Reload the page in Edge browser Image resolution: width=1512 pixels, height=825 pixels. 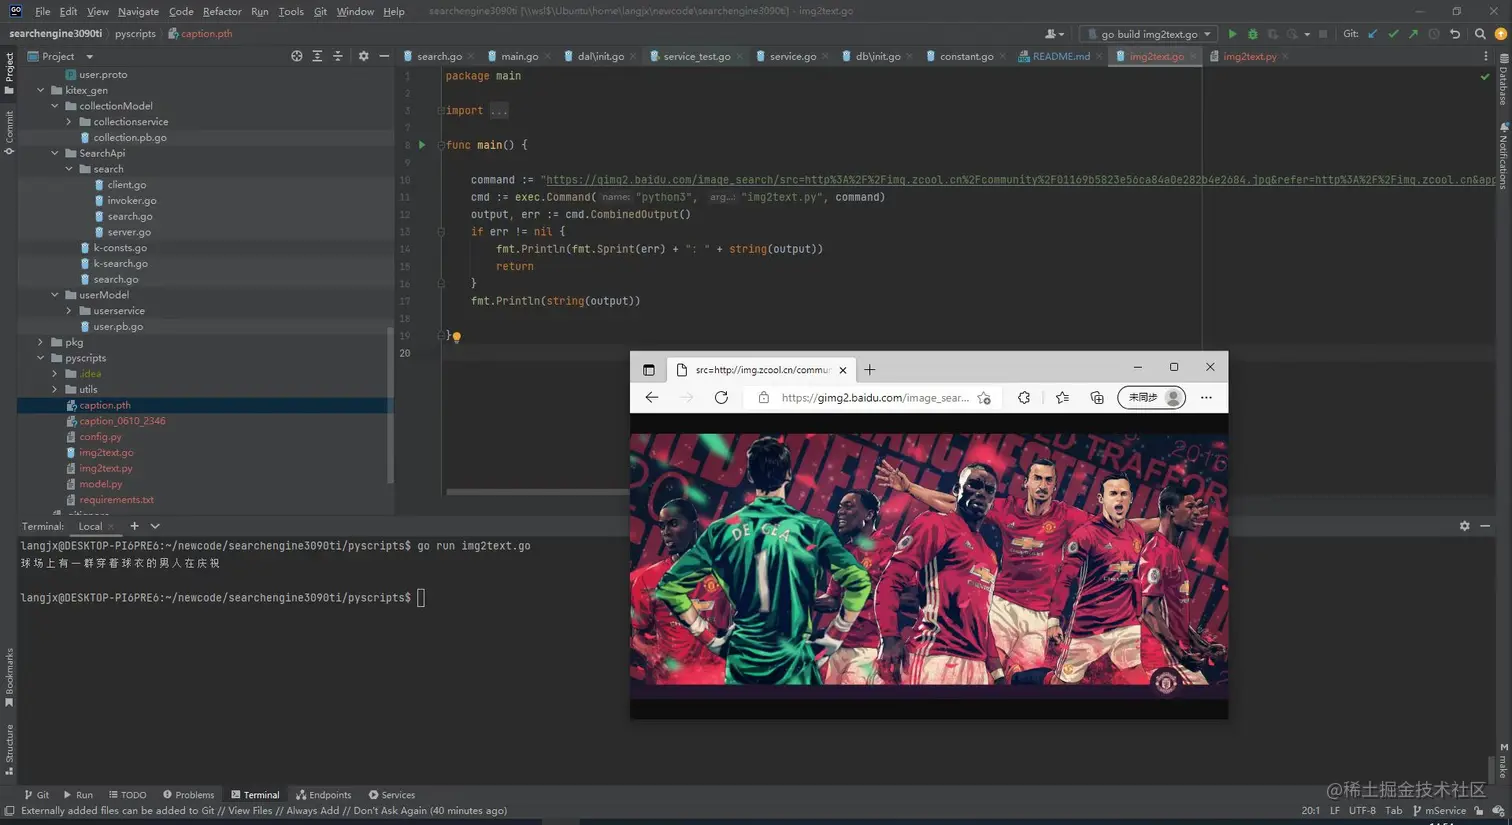tap(721, 398)
